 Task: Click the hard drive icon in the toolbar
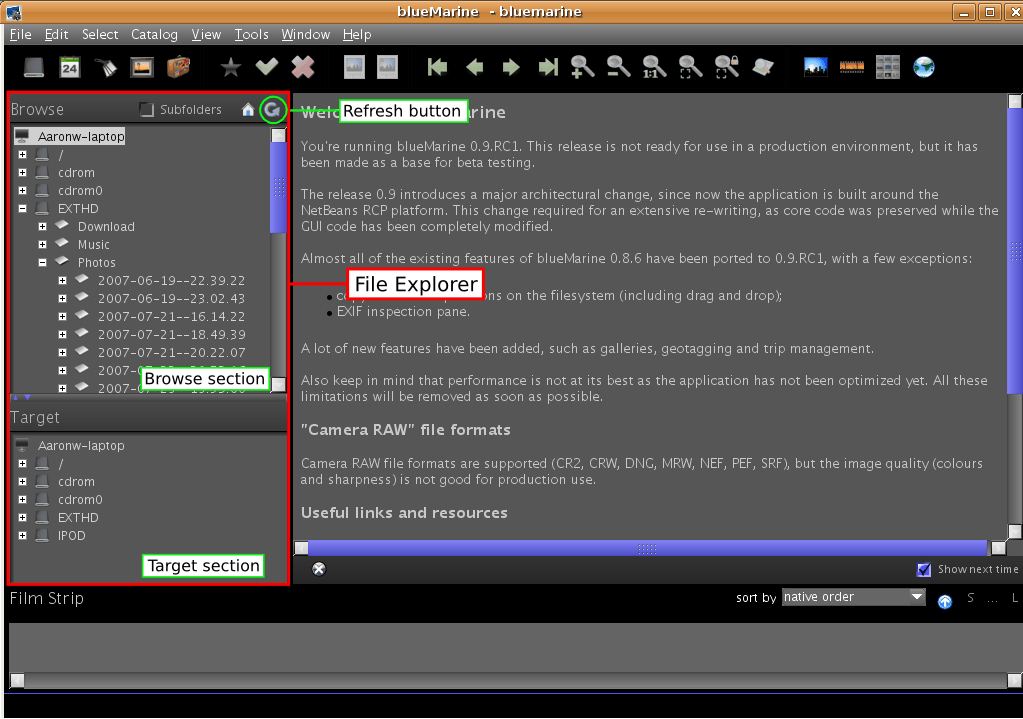(34, 67)
